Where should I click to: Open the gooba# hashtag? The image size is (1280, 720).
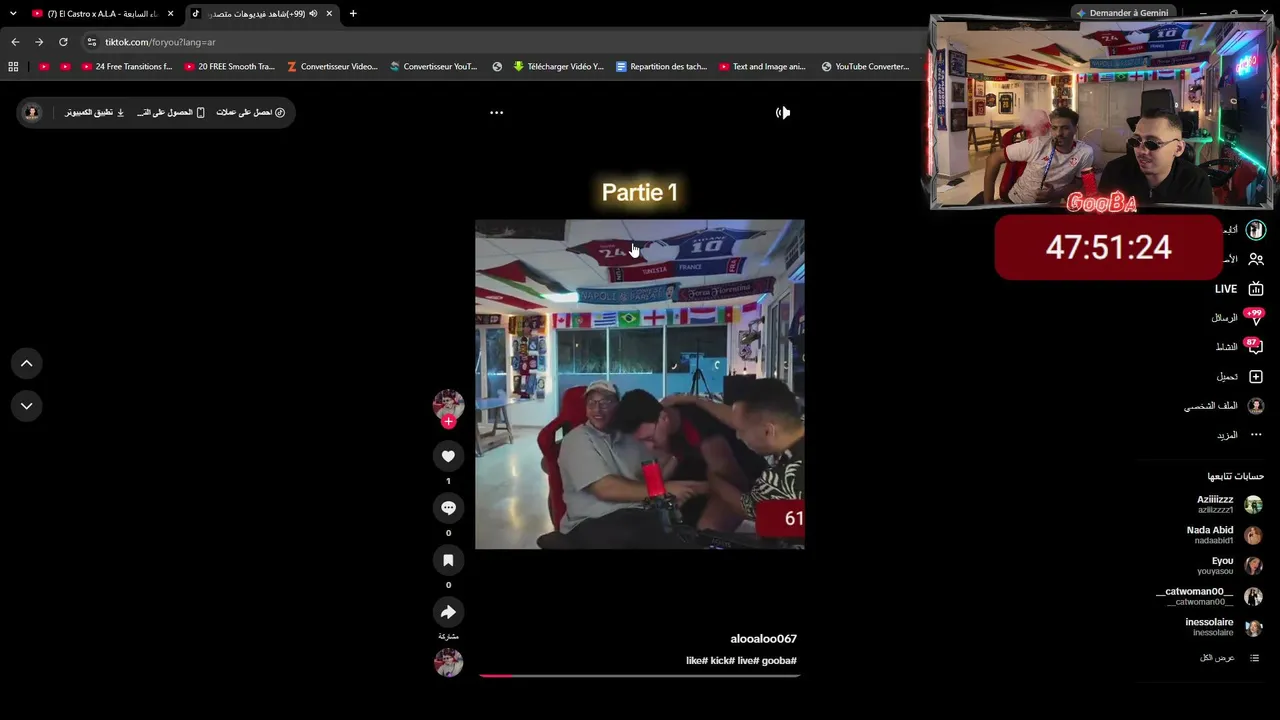tap(777, 661)
